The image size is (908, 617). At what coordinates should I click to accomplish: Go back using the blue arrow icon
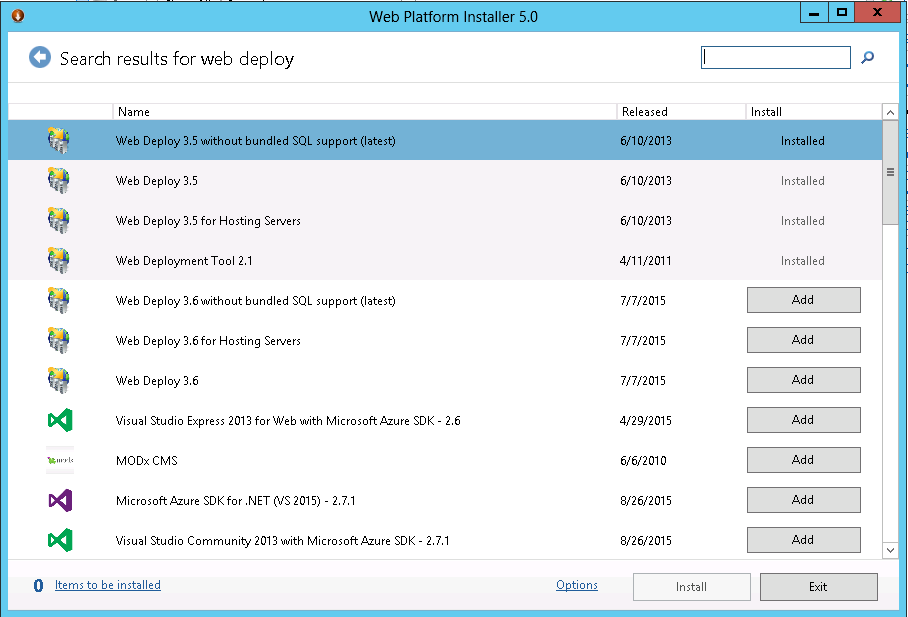coord(40,57)
